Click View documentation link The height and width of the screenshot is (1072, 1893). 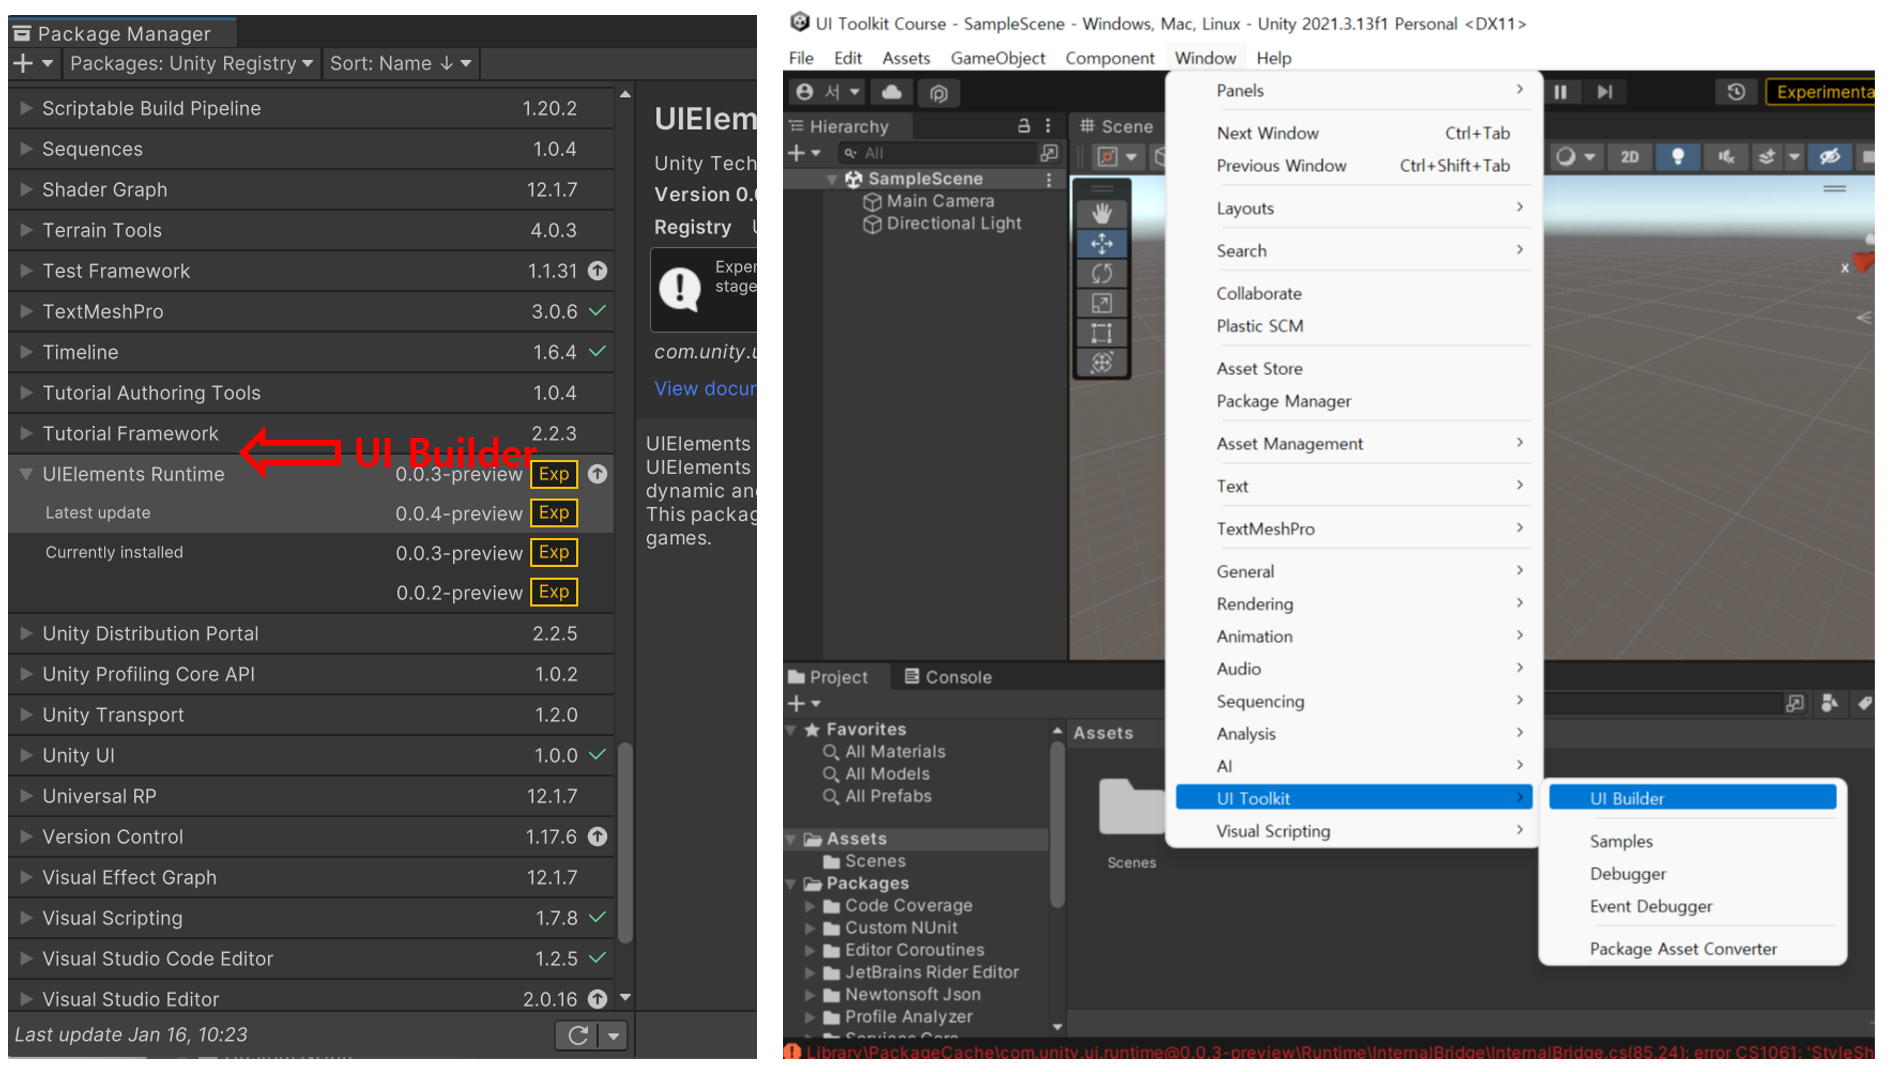click(x=705, y=389)
